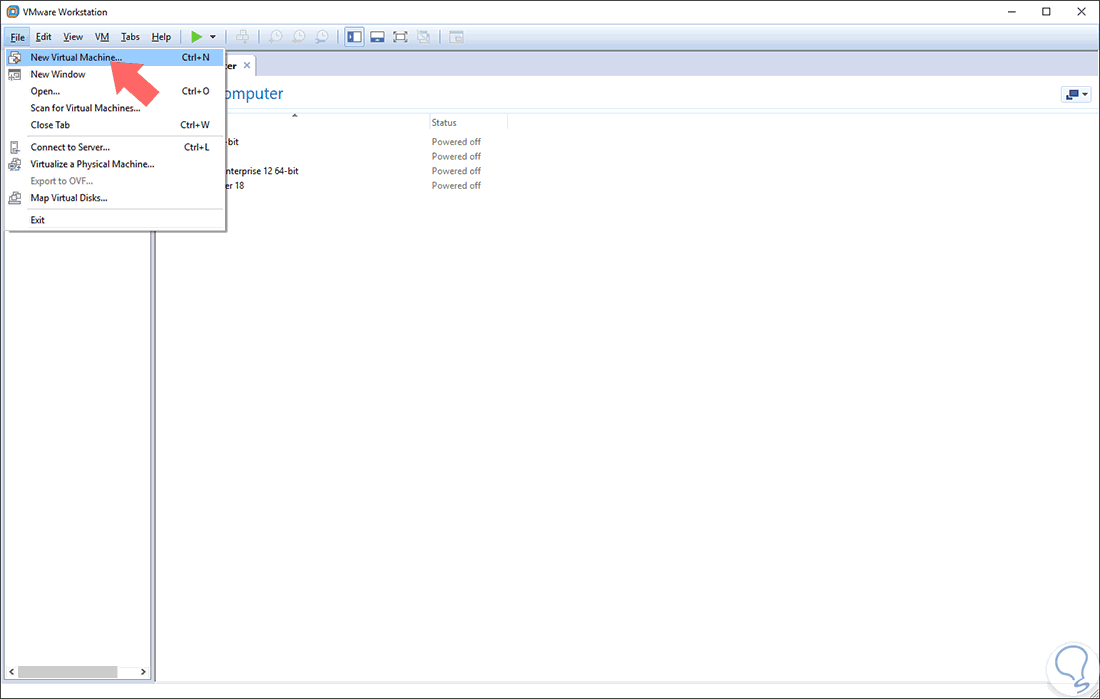Toggle the library panel visibility

pyautogui.click(x=354, y=36)
